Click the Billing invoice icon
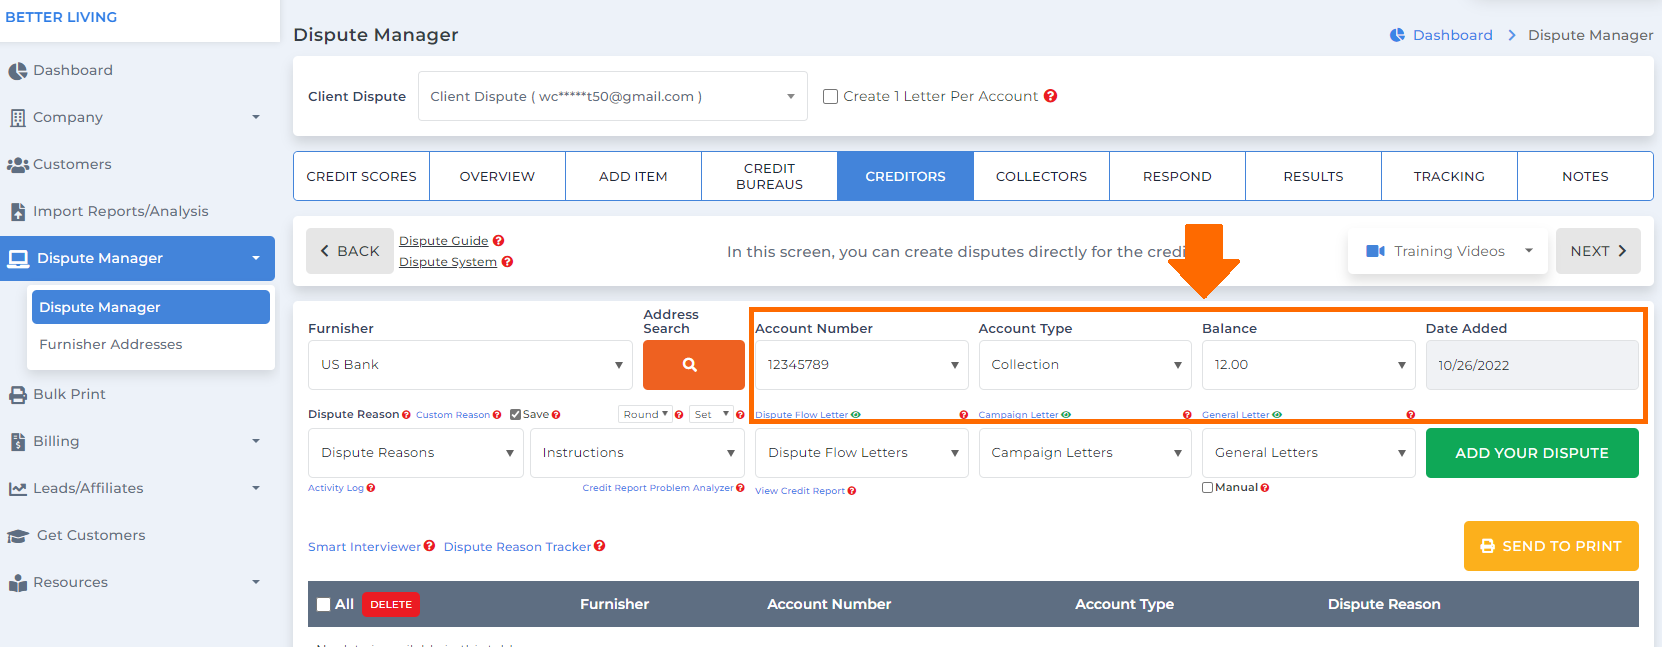Image resolution: width=1662 pixels, height=647 pixels. pyautogui.click(x=17, y=442)
